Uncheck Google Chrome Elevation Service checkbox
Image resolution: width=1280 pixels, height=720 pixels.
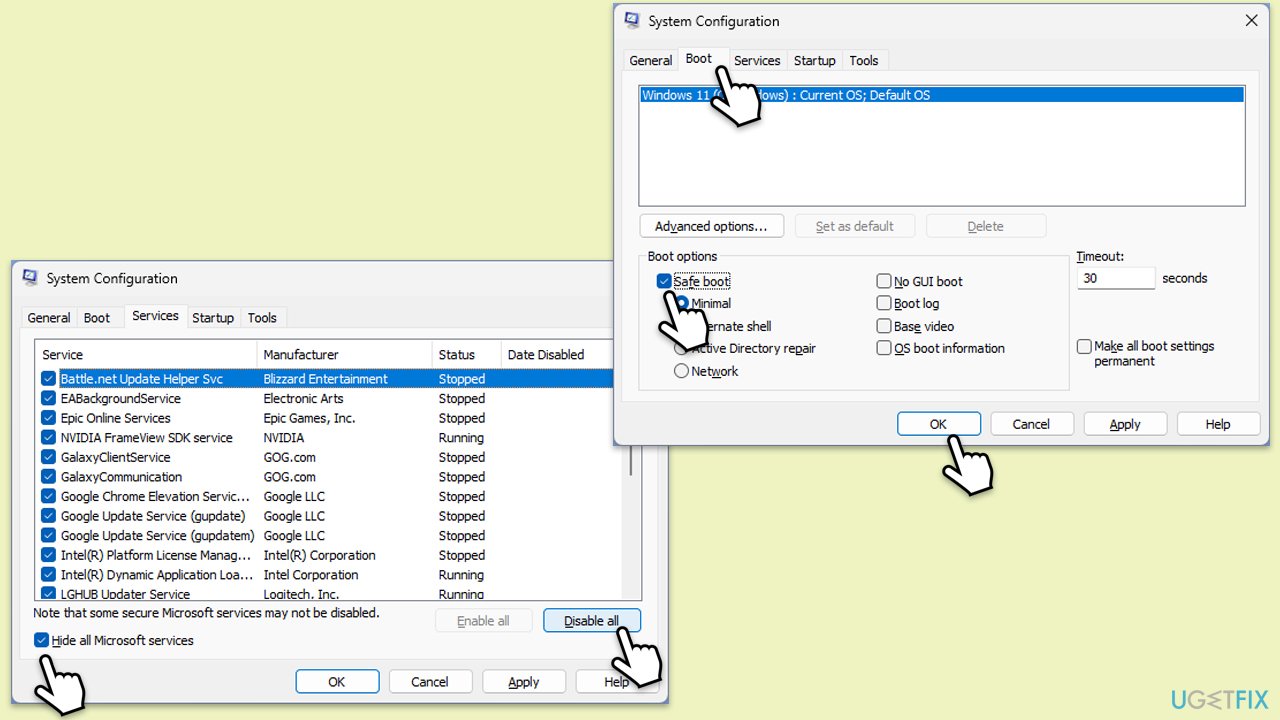coord(48,496)
